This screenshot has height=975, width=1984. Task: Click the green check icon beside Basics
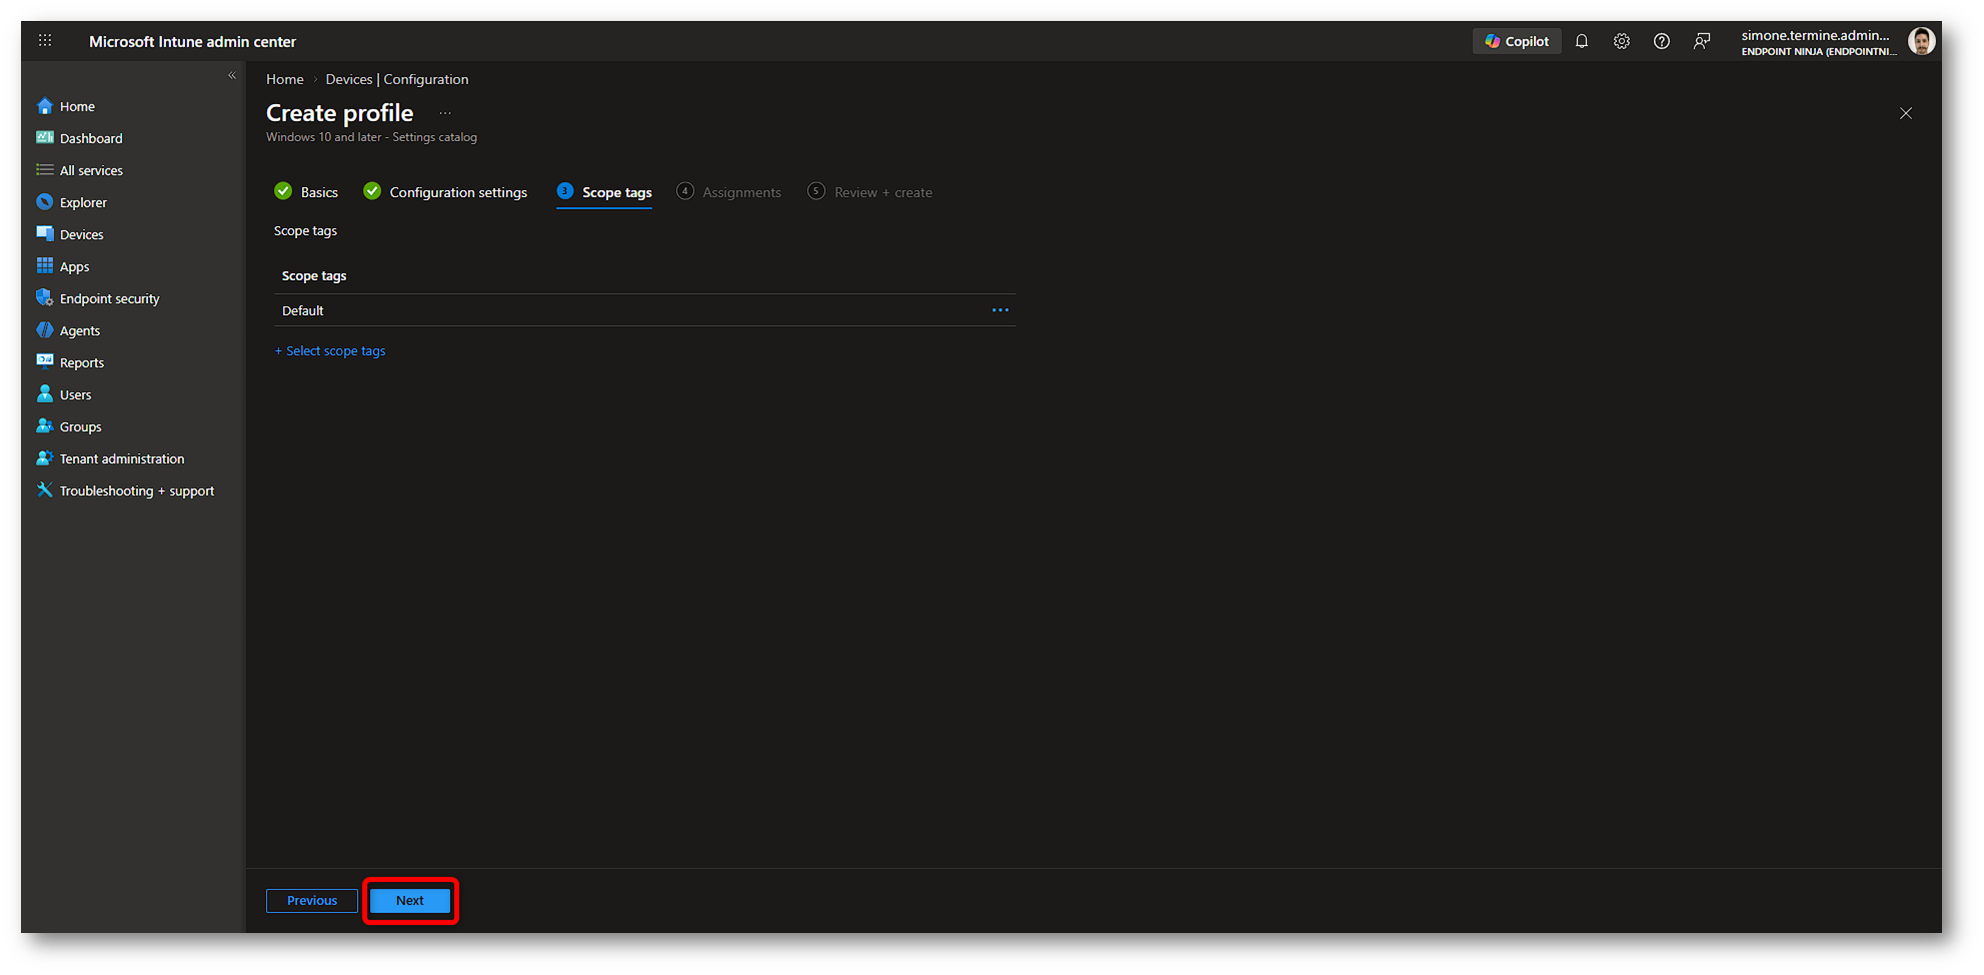[x=283, y=191]
